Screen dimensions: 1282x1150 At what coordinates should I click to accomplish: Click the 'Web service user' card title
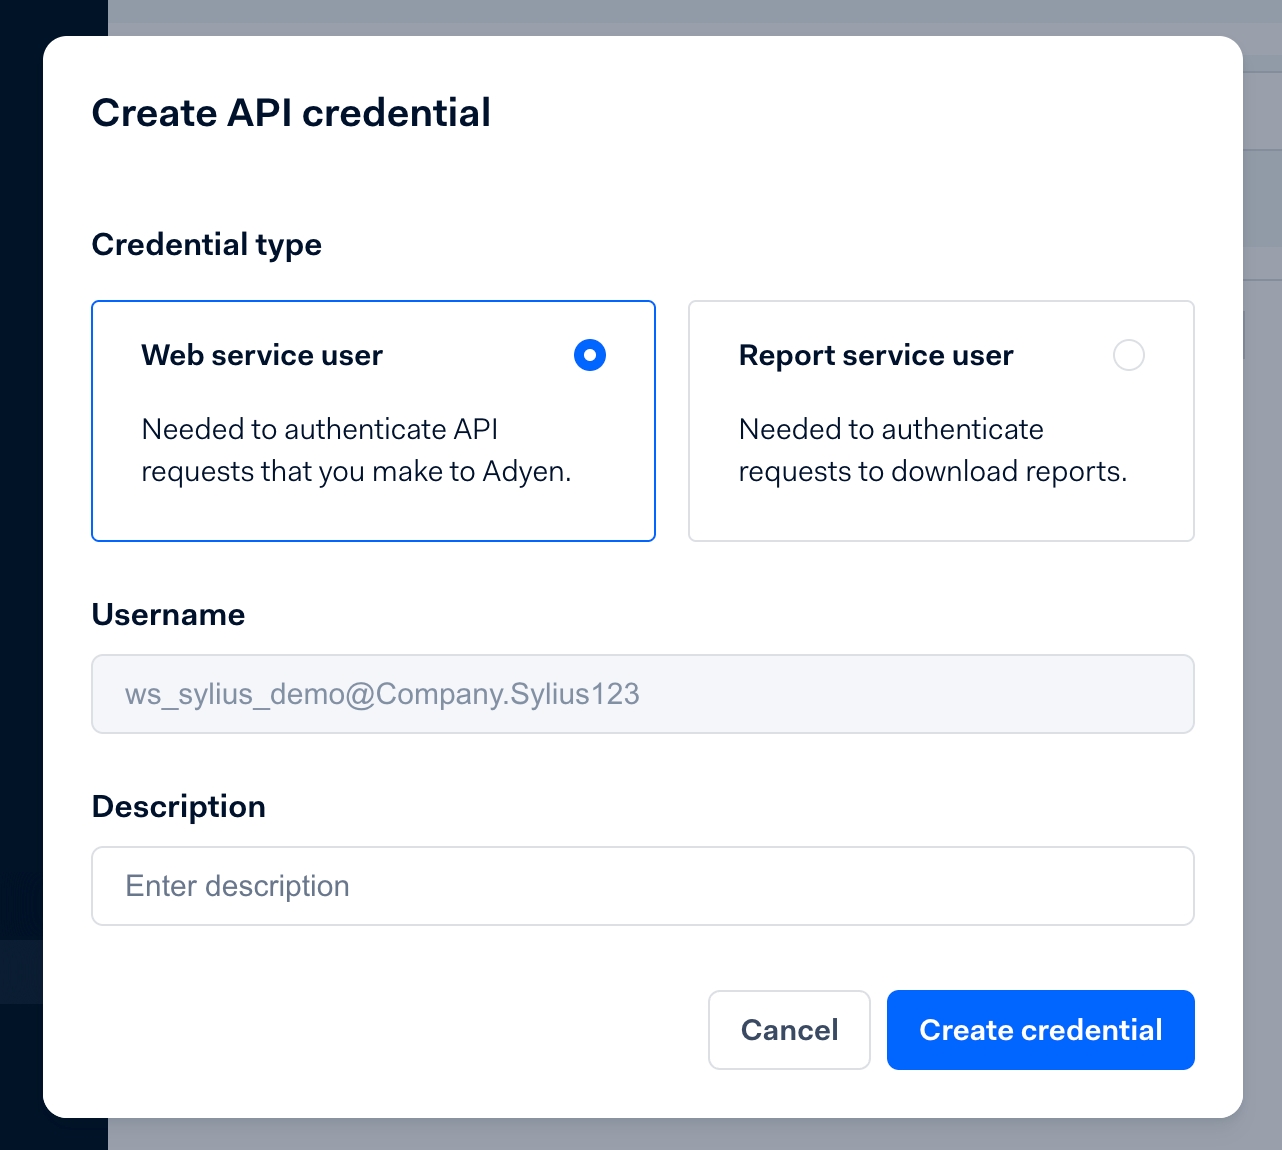(262, 355)
